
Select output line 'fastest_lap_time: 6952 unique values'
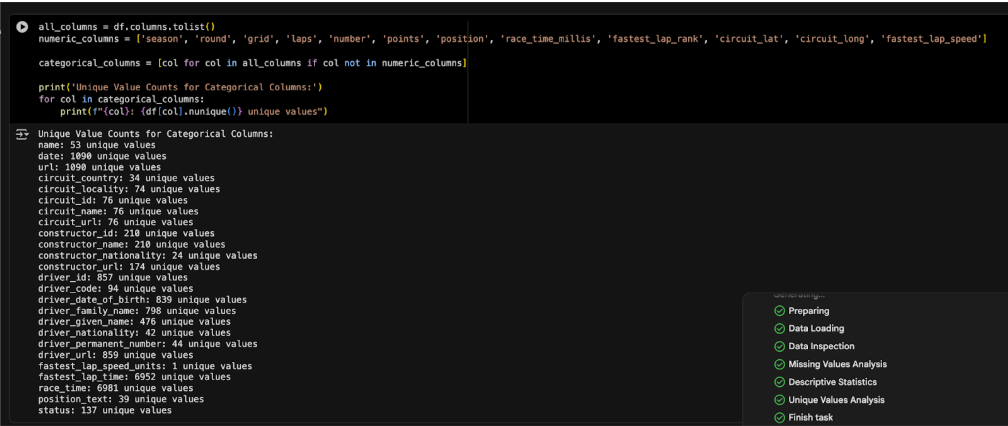tap(134, 377)
